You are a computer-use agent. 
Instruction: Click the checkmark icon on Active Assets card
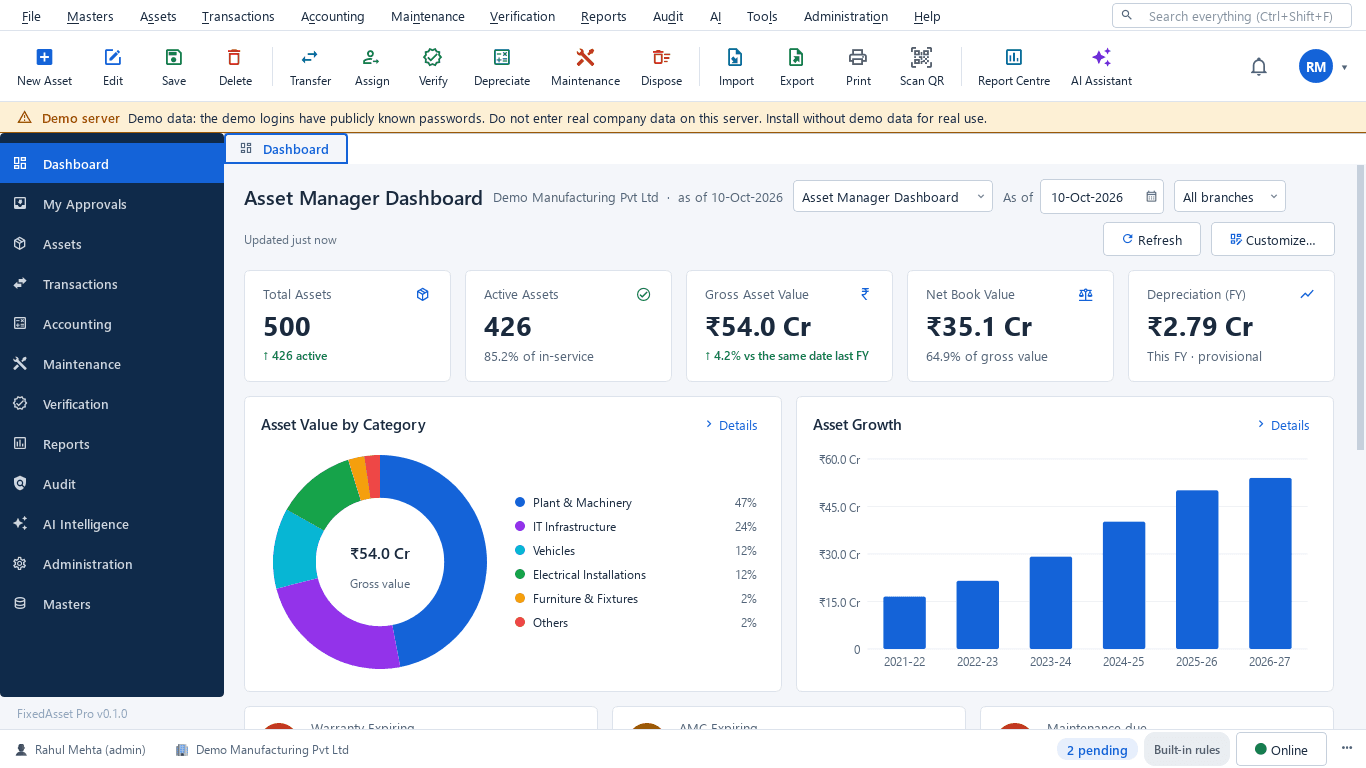click(644, 294)
